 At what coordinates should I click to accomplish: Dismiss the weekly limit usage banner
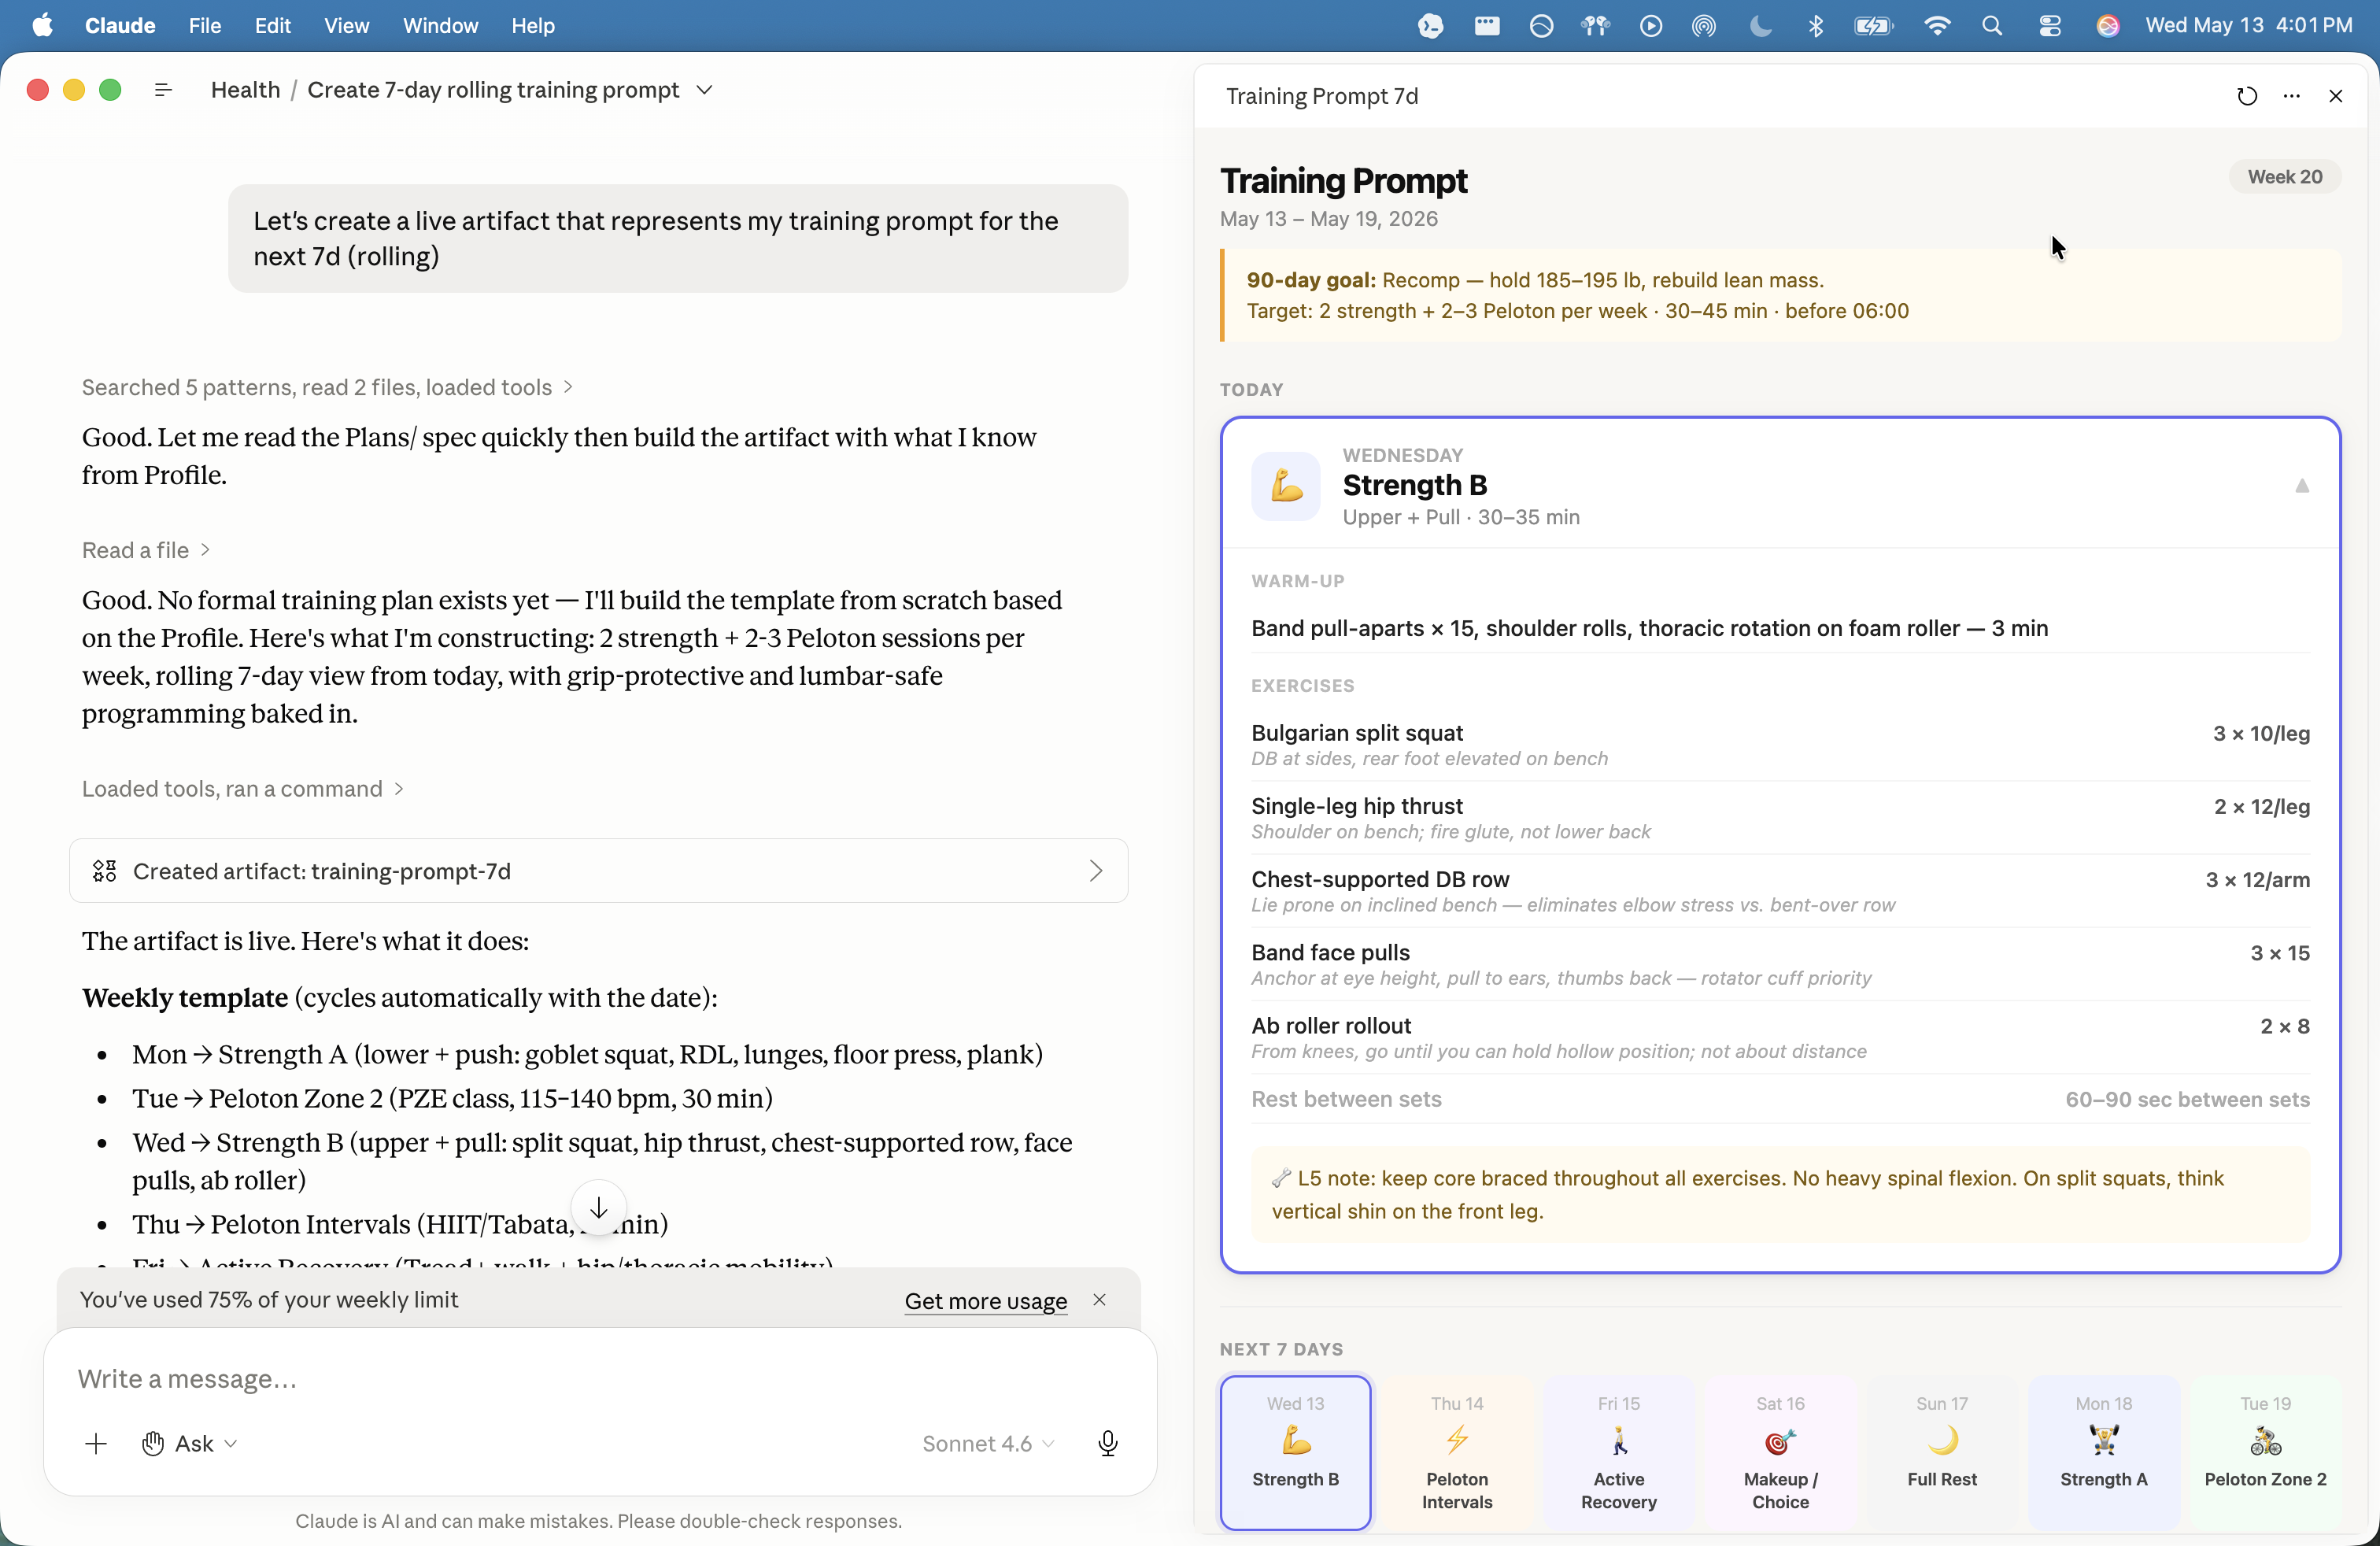point(1099,1299)
